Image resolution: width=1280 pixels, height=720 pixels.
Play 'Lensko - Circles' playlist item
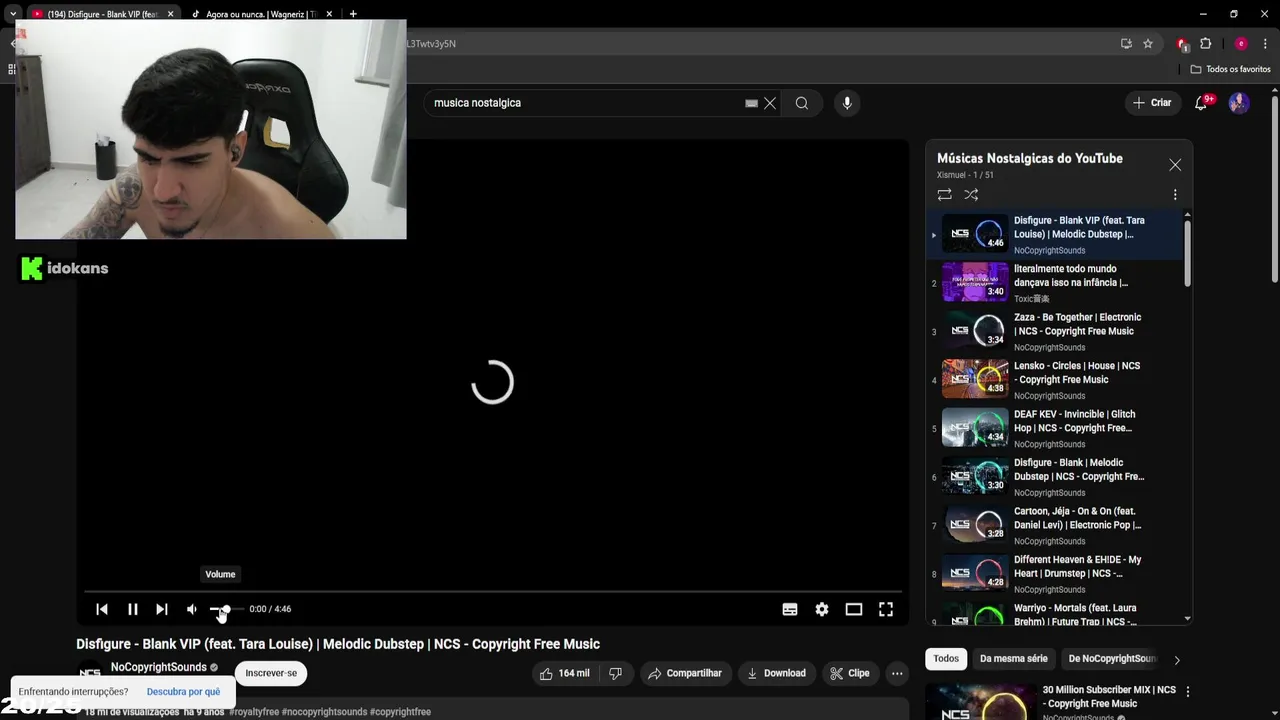tap(1055, 380)
